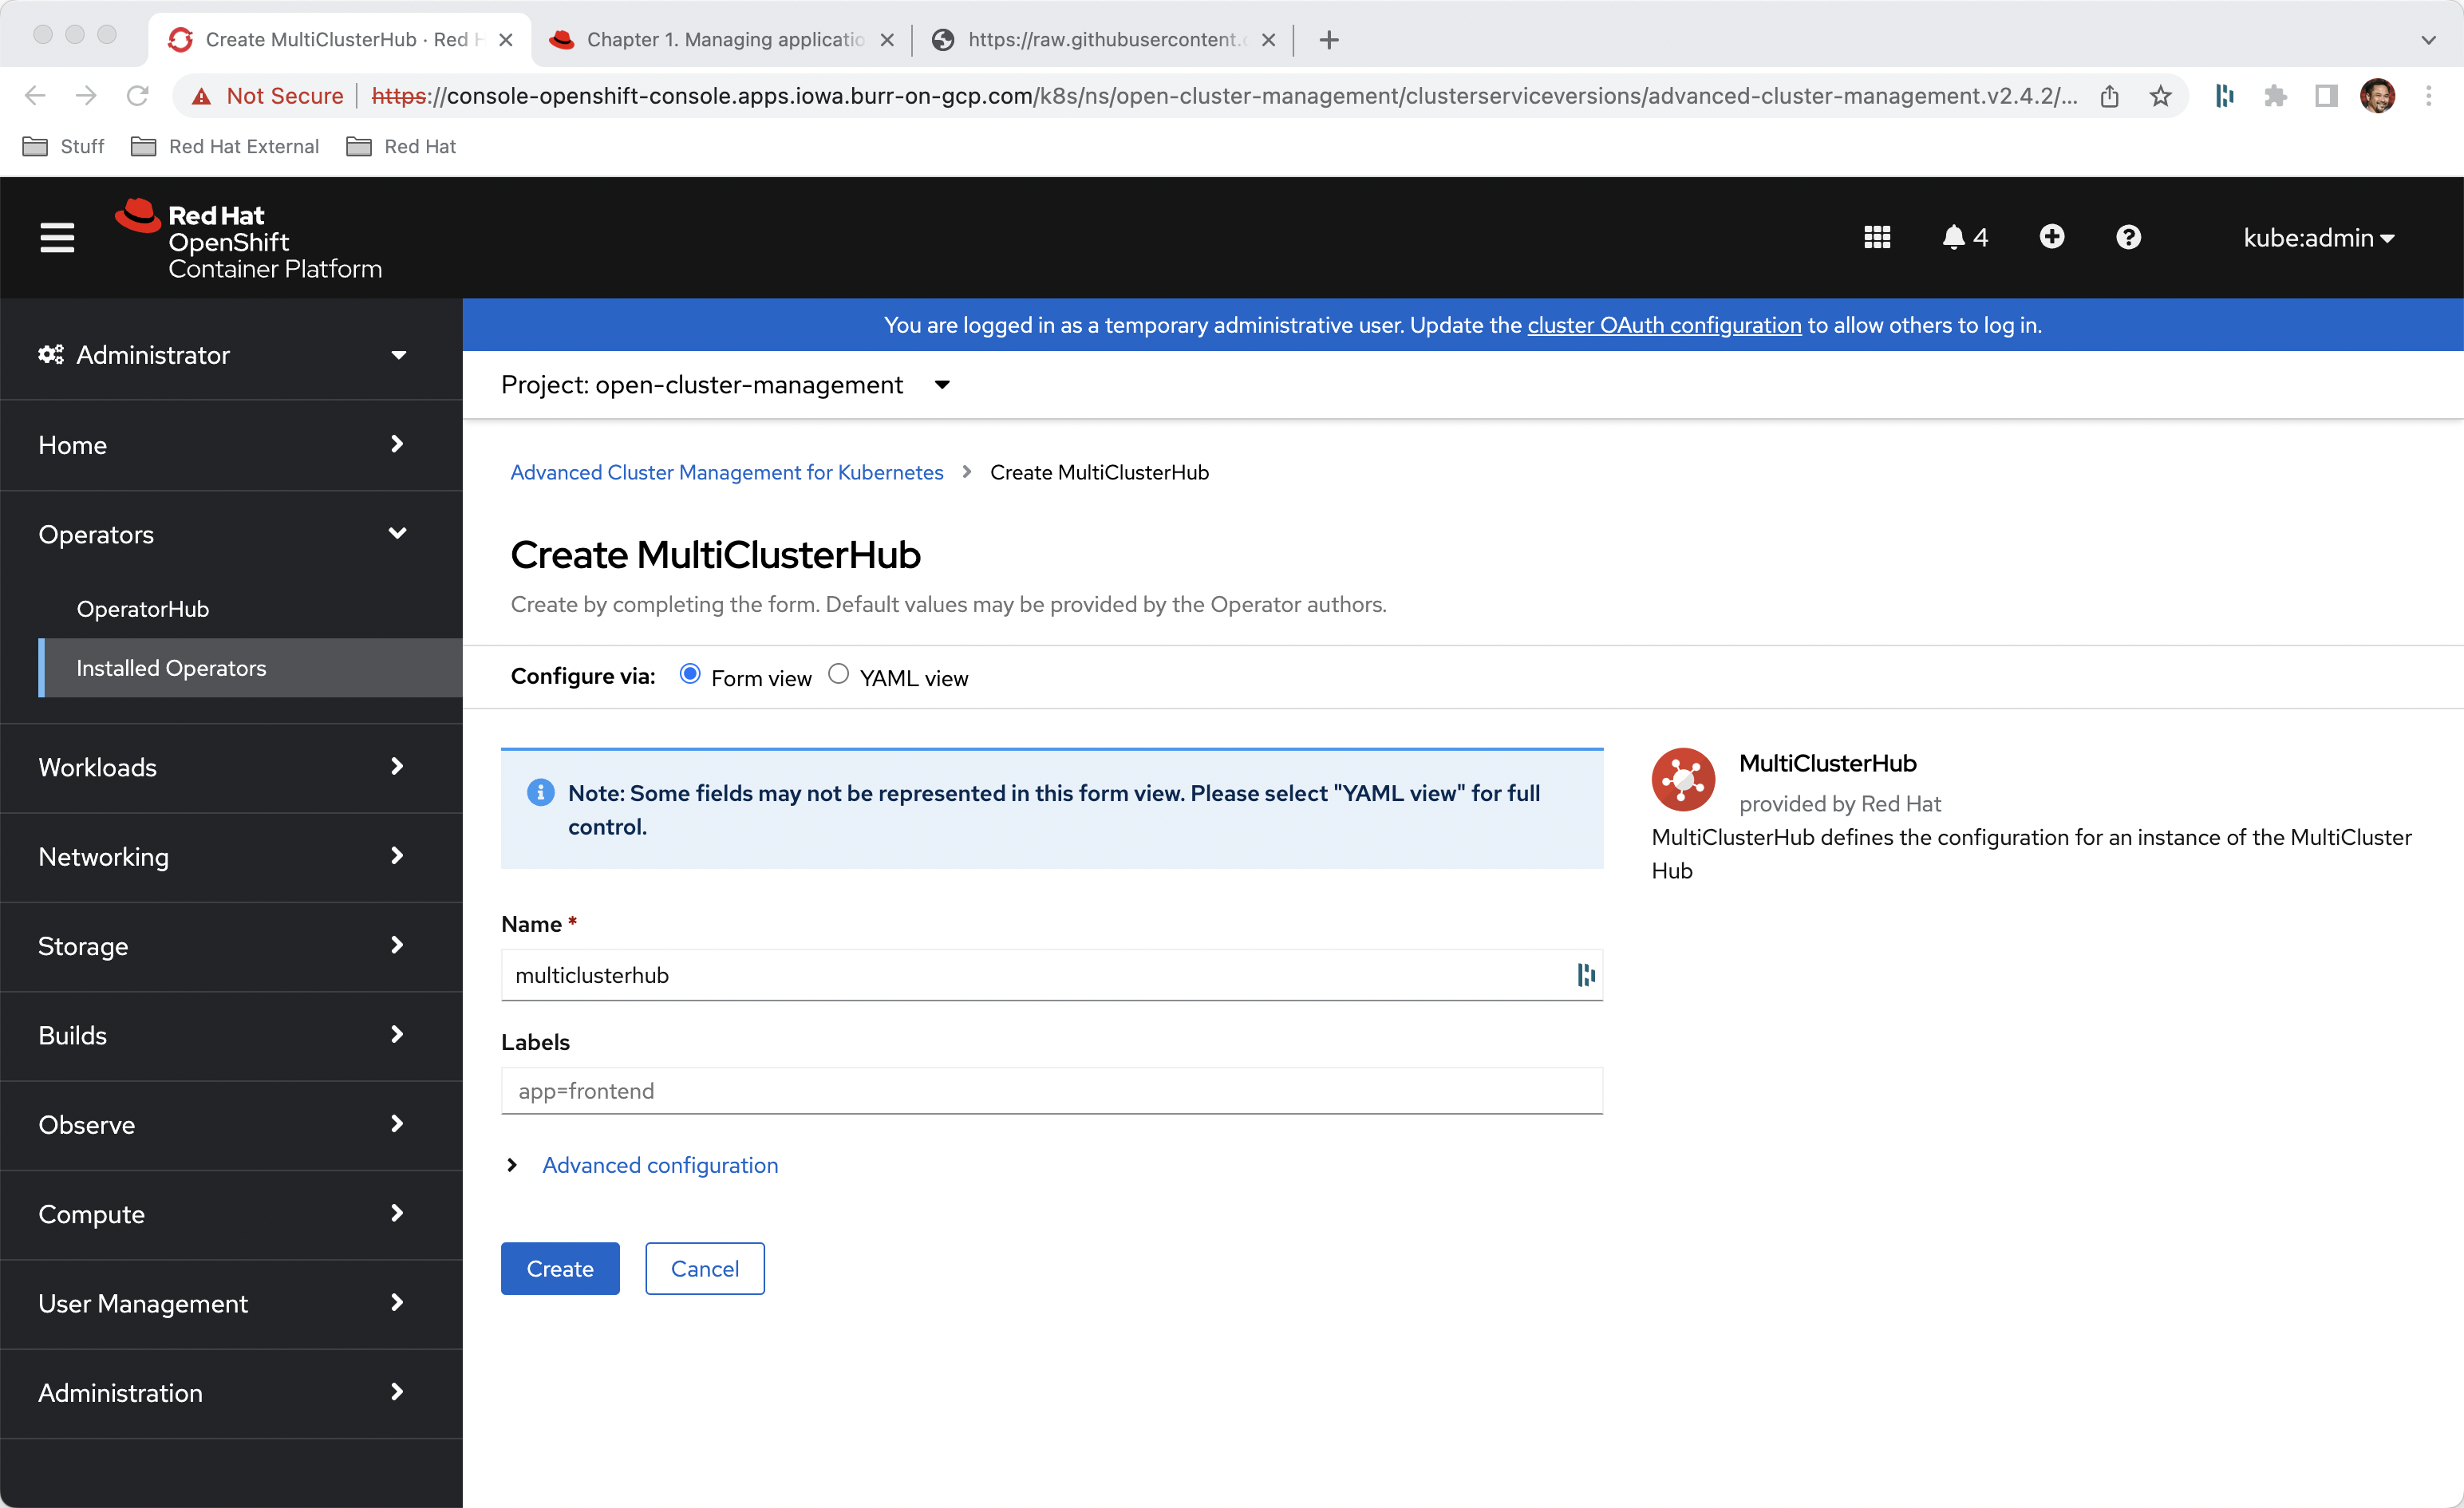
Task: Open the Administrator perspective switcher
Action: click(222, 355)
